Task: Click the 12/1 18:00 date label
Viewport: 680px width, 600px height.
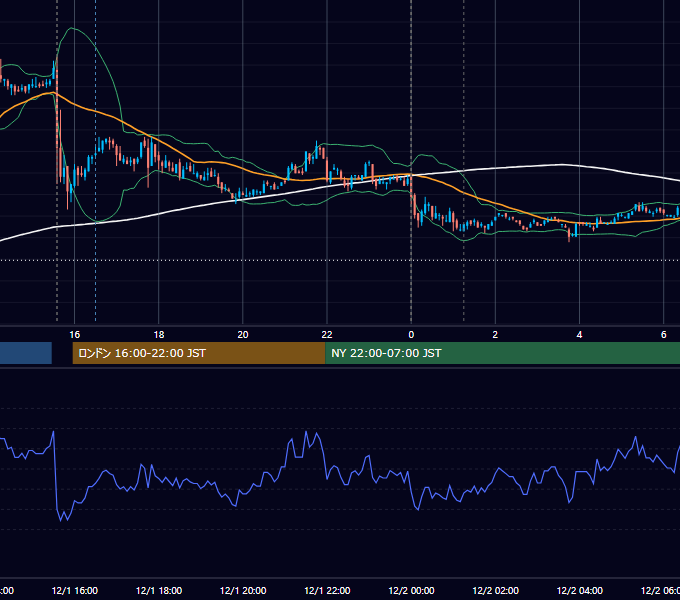Action: [x=159, y=591]
